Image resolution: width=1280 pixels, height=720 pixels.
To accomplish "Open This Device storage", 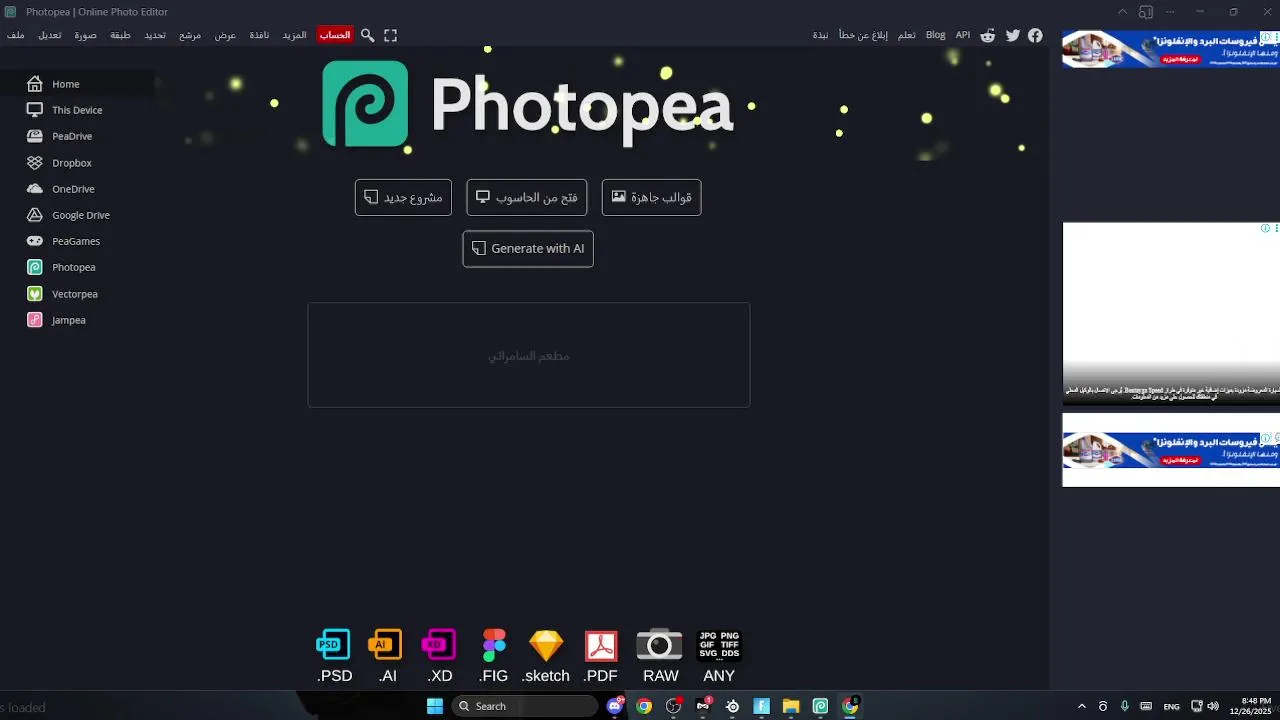I will click(x=78, y=110).
